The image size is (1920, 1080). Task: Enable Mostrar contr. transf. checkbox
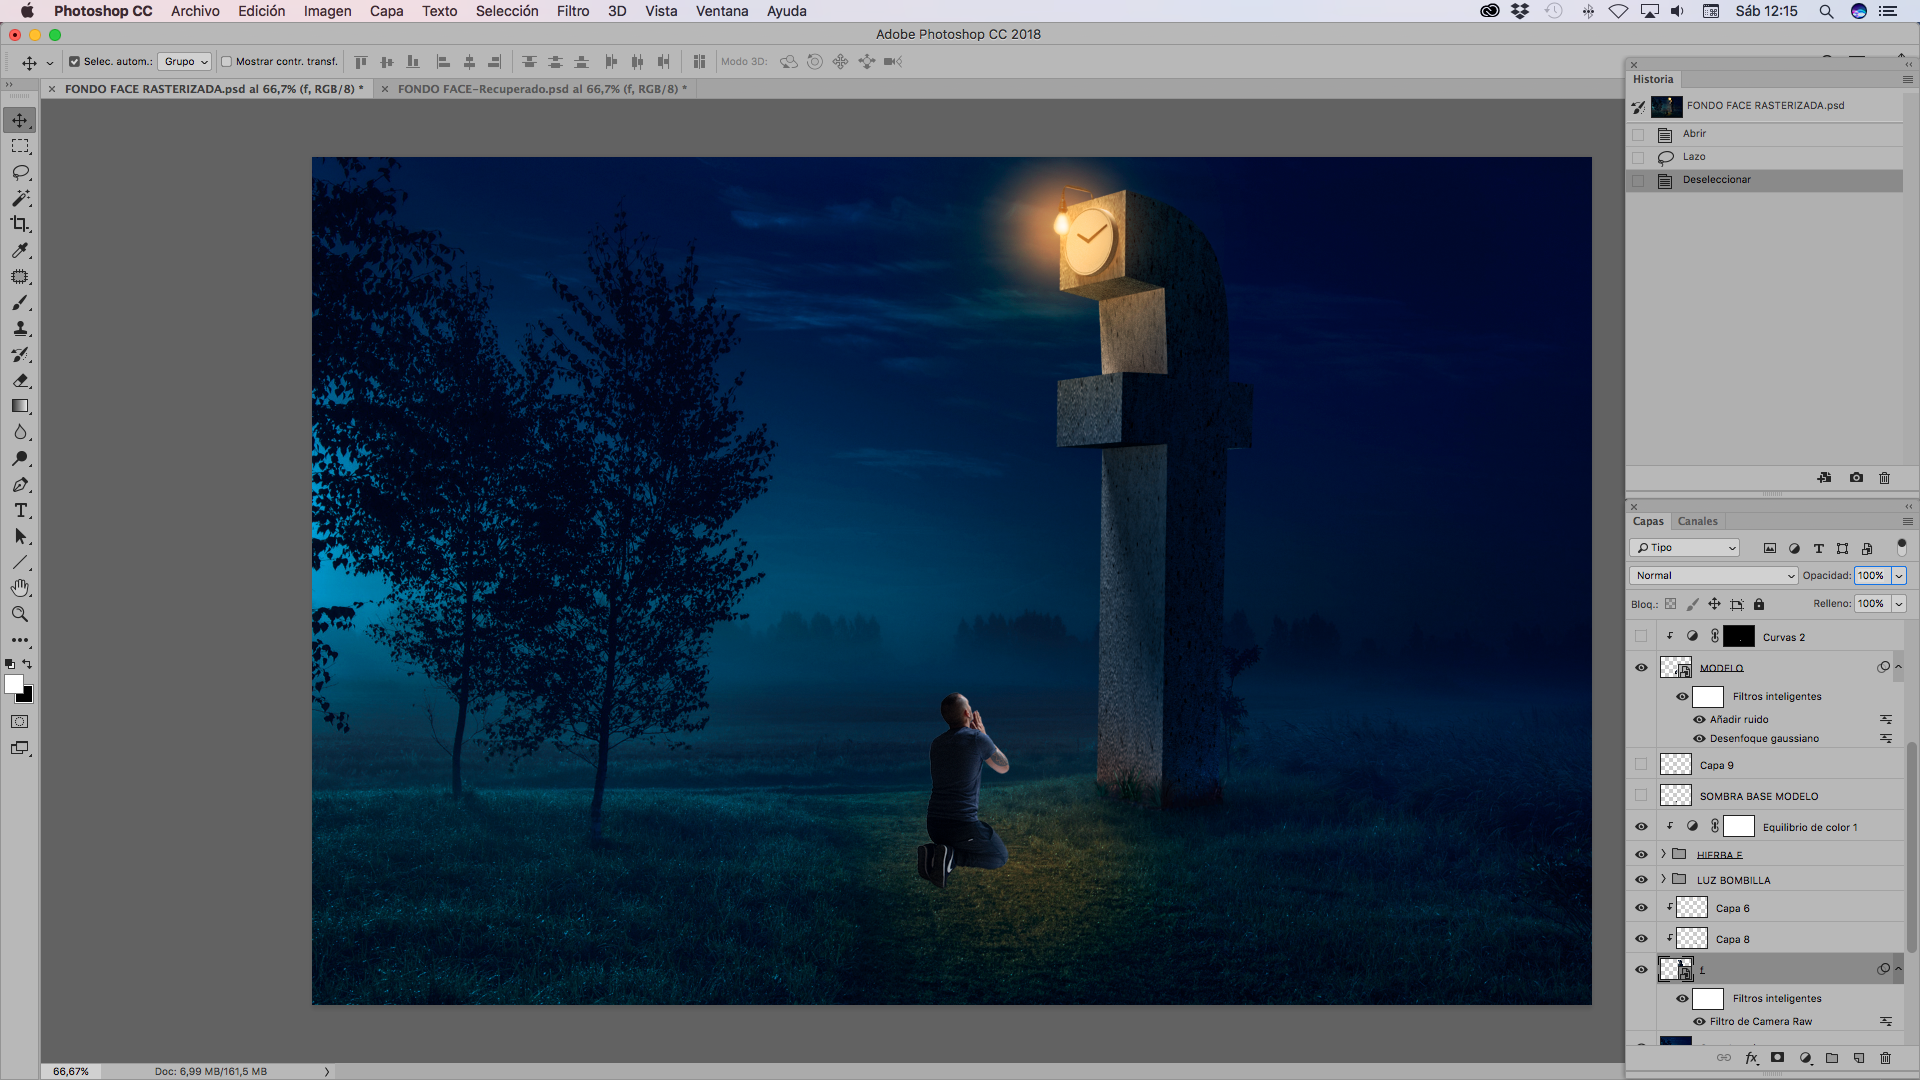tap(227, 62)
